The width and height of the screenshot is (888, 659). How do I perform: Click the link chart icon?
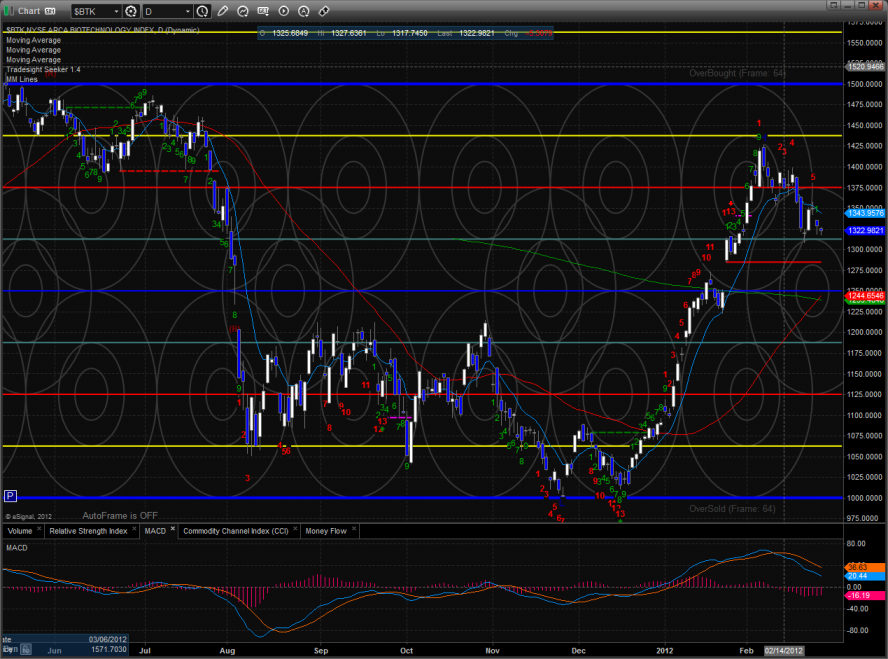[x=323, y=11]
